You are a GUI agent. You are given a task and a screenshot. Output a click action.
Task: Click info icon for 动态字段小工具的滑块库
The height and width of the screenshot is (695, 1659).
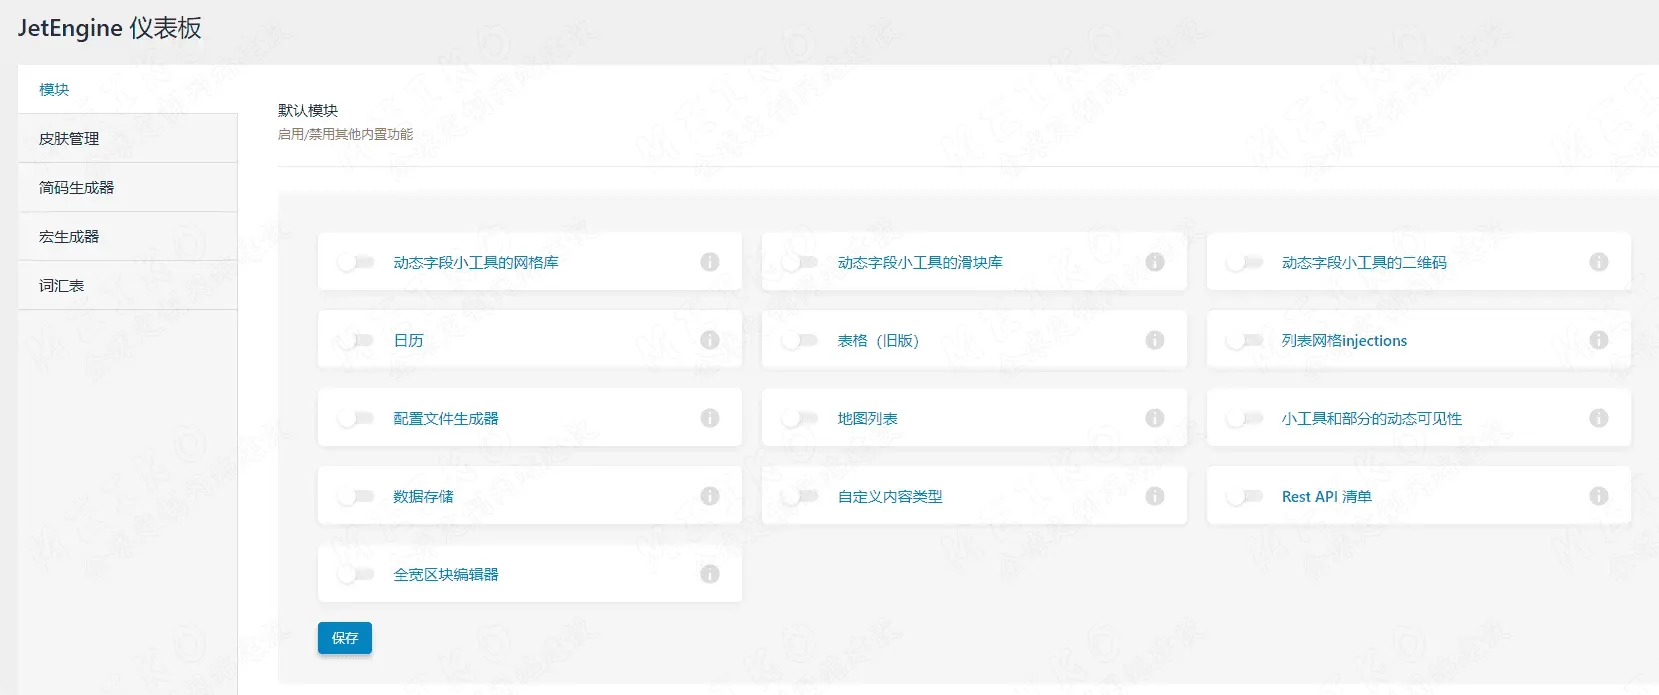click(1154, 262)
